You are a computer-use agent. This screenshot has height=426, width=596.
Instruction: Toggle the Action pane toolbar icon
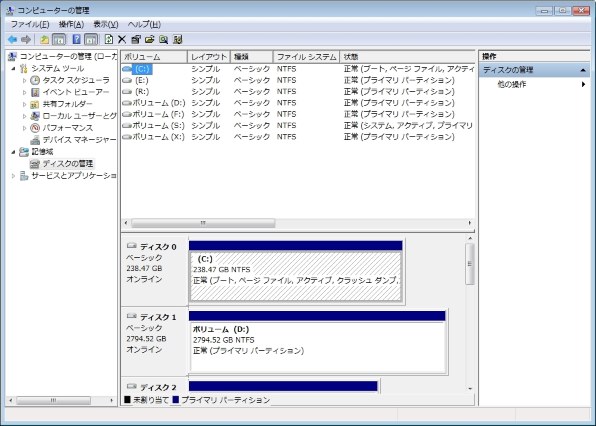pos(91,40)
